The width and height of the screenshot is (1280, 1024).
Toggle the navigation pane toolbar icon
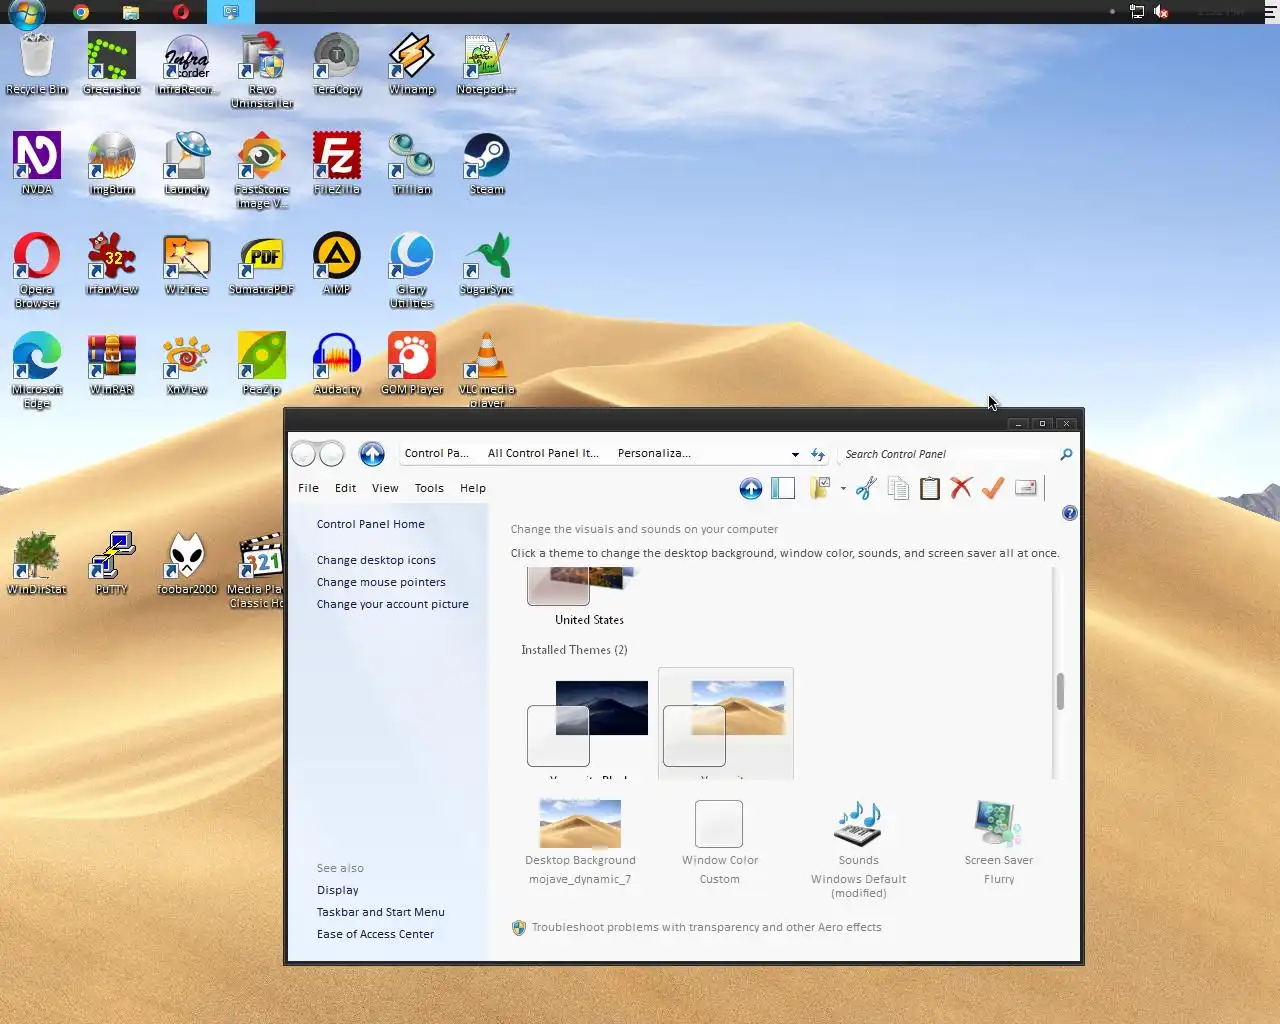point(783,488)
